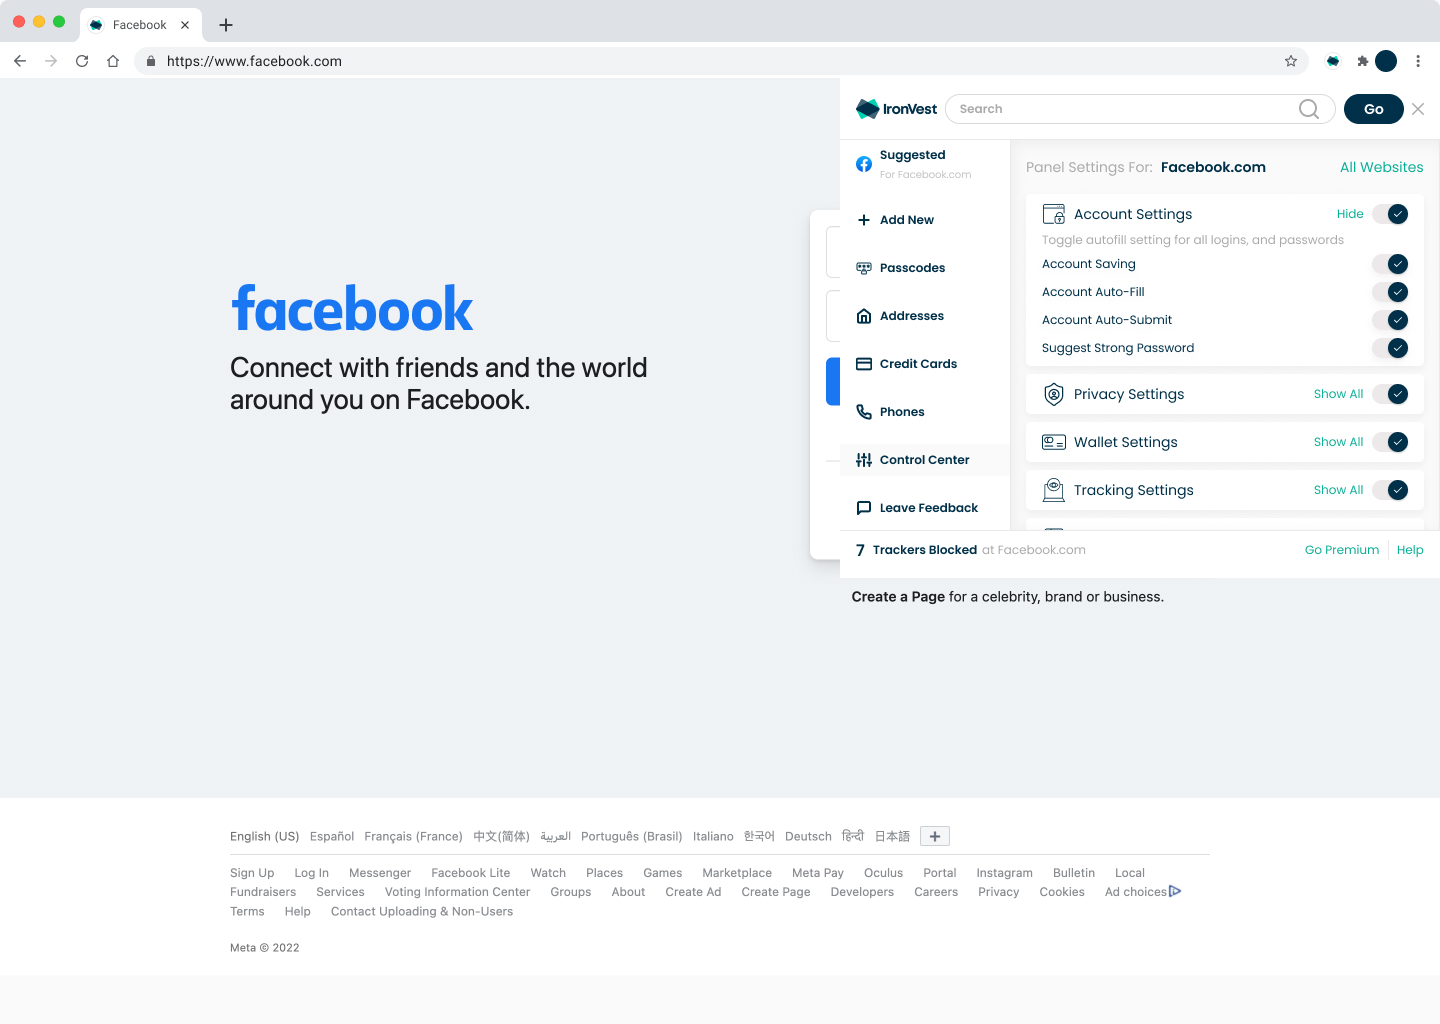This screenshot has height=1024, width=1440.
Task: Click the Wallet Settings card icon
Action: coord(1054,442)
